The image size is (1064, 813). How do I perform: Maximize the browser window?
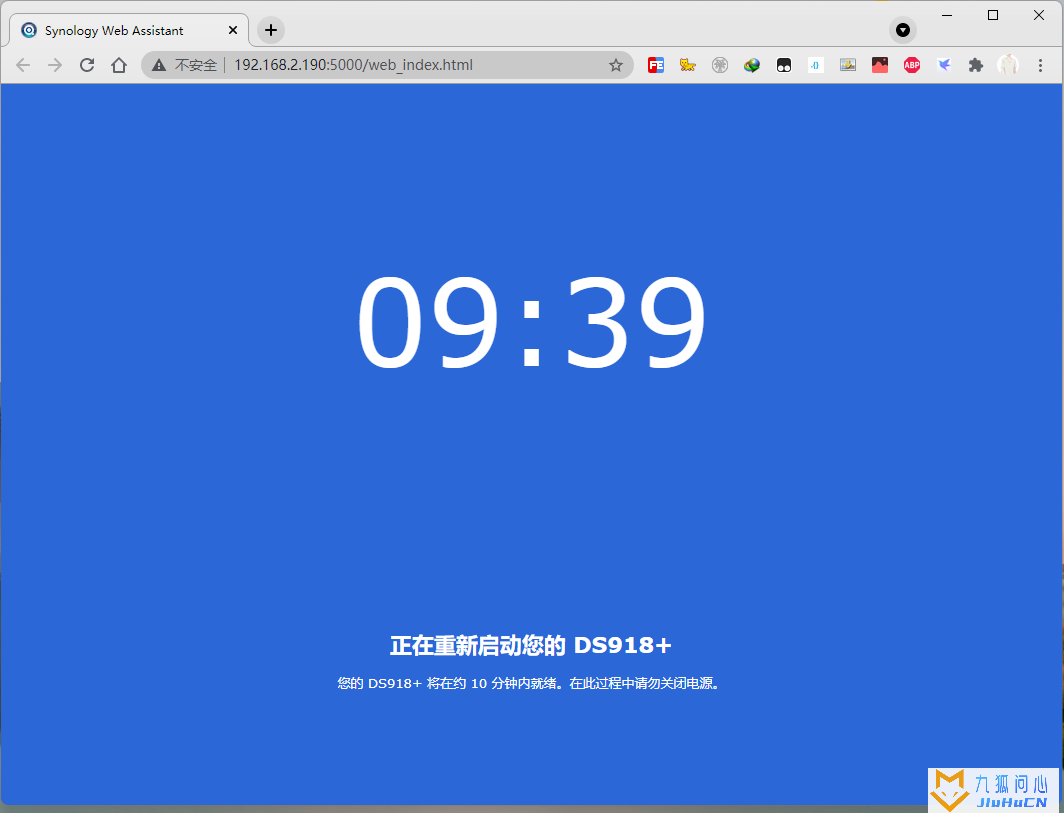click(993, 15)
